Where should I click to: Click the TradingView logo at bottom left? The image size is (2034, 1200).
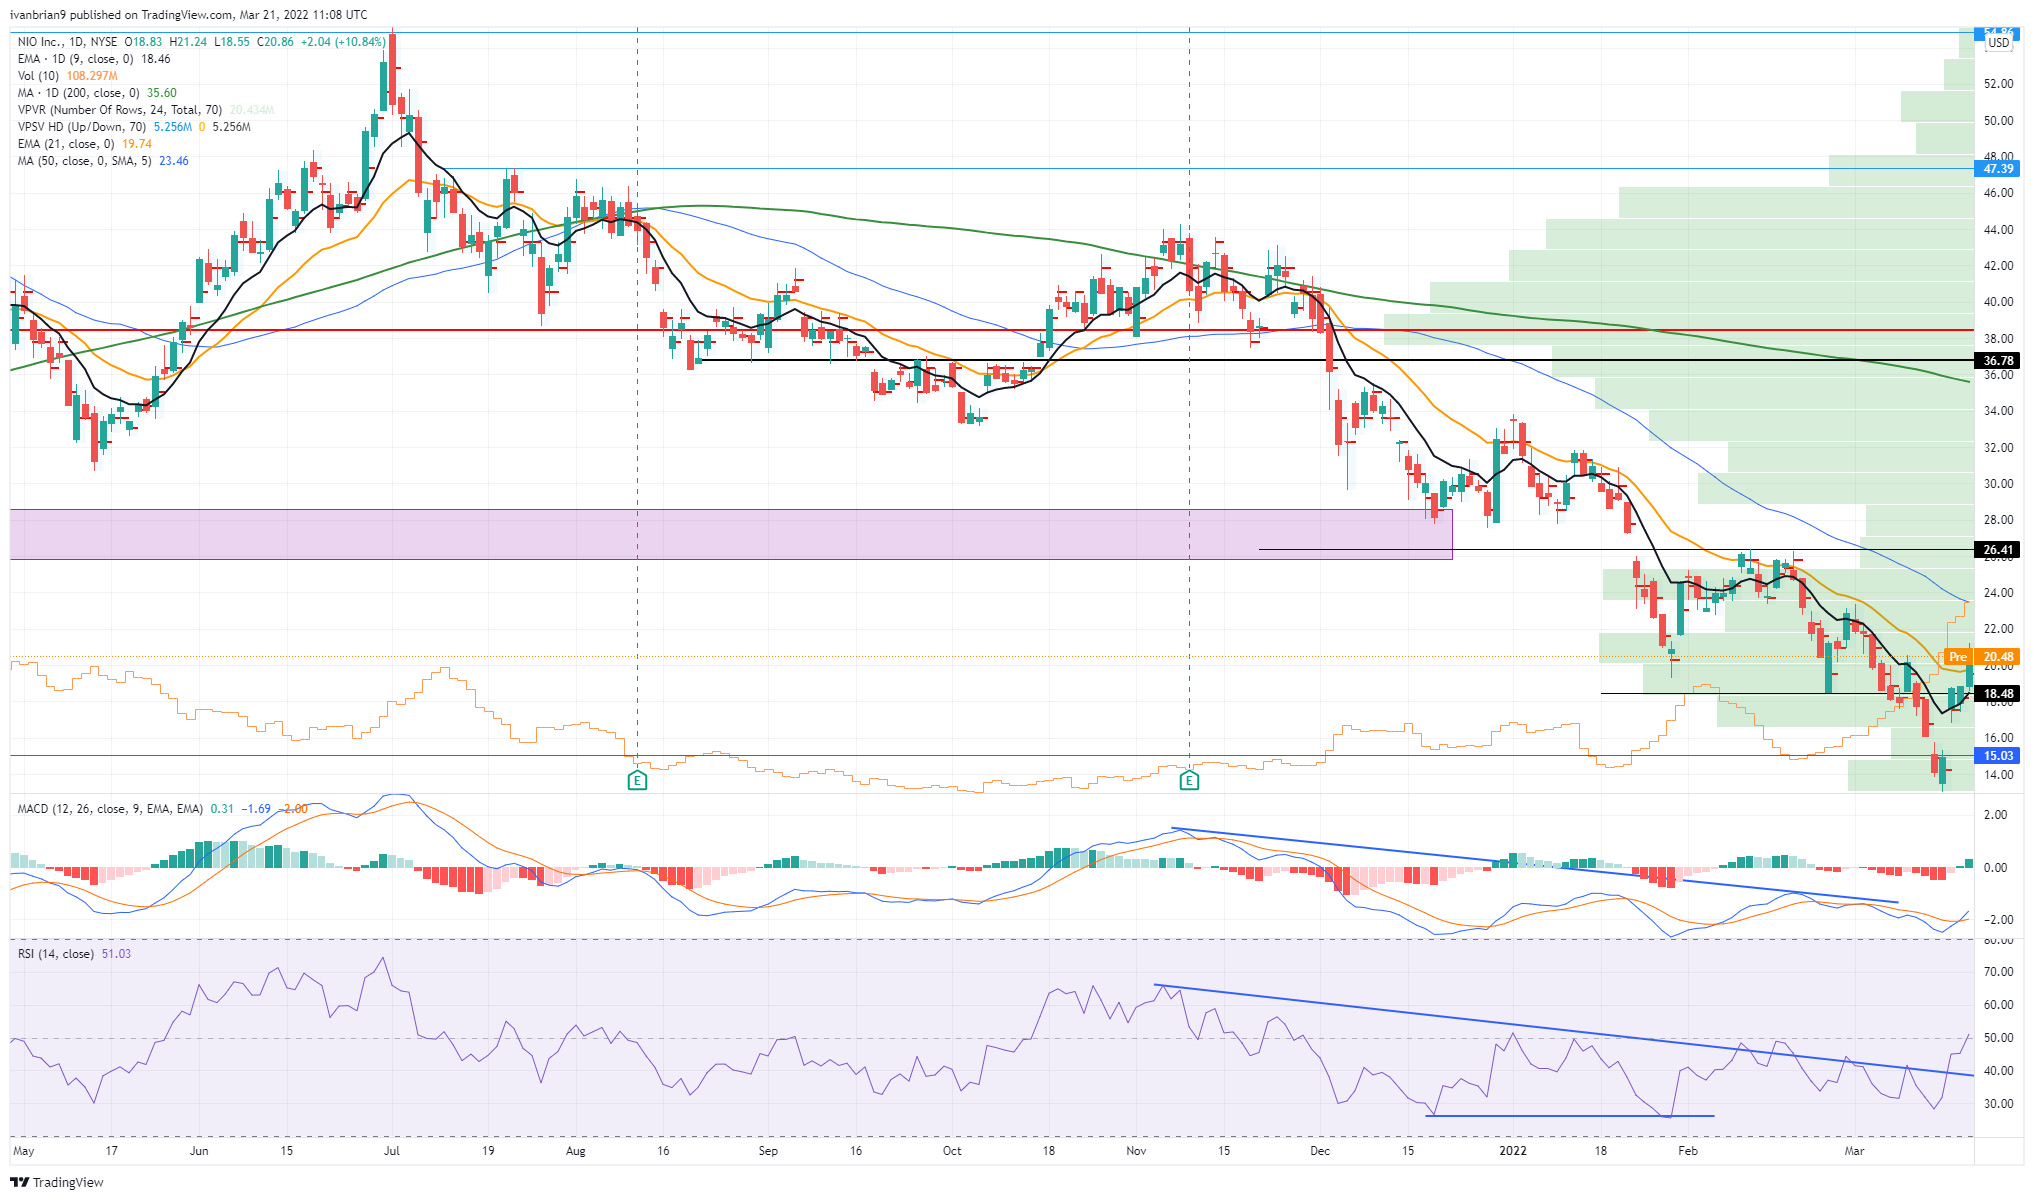57,1182
